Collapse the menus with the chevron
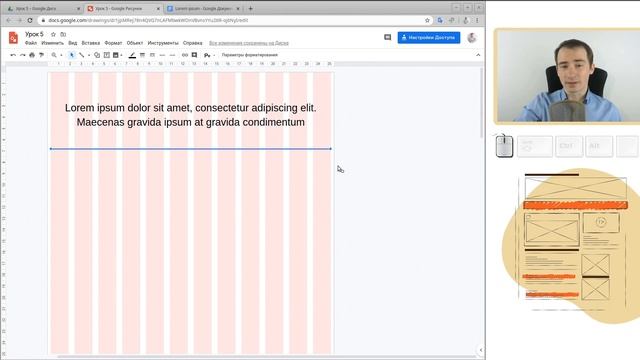 coord(478,55)
